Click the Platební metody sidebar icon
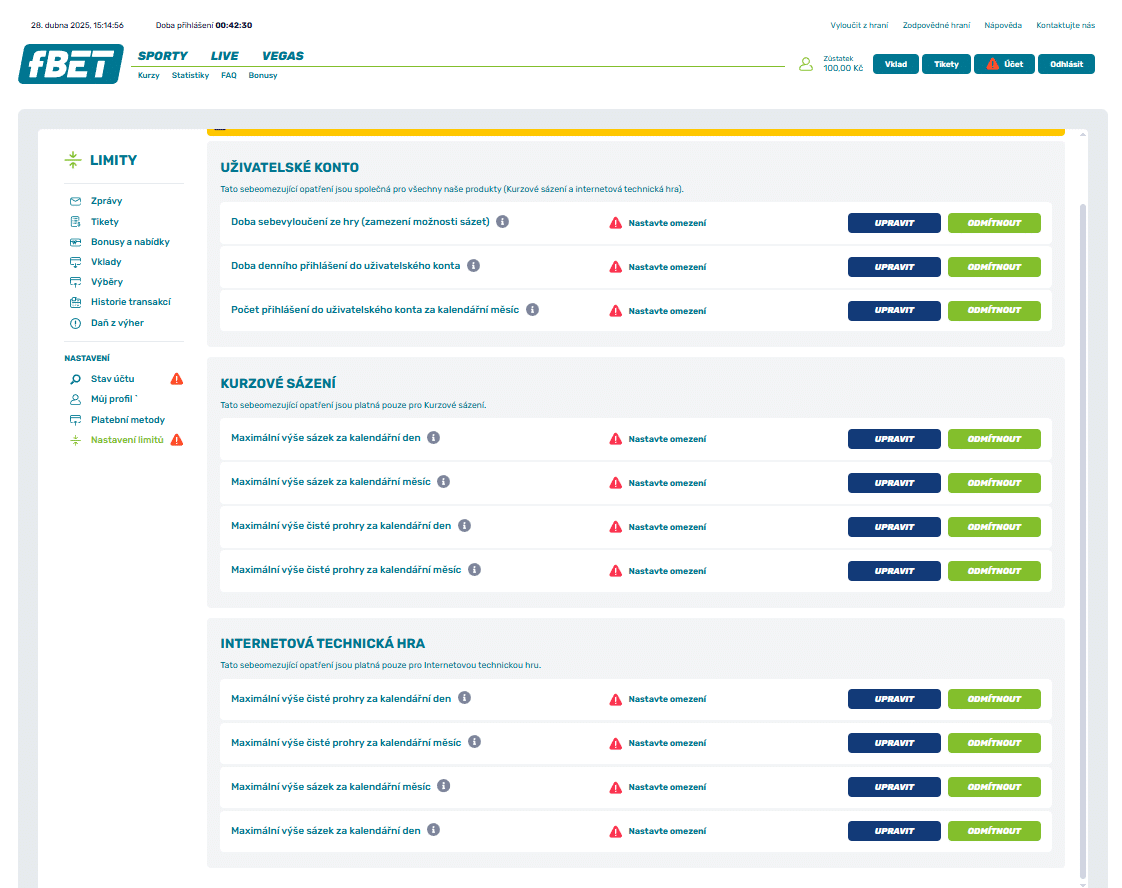The height and width of the screenshot is (888, 1122). point(75,420)
